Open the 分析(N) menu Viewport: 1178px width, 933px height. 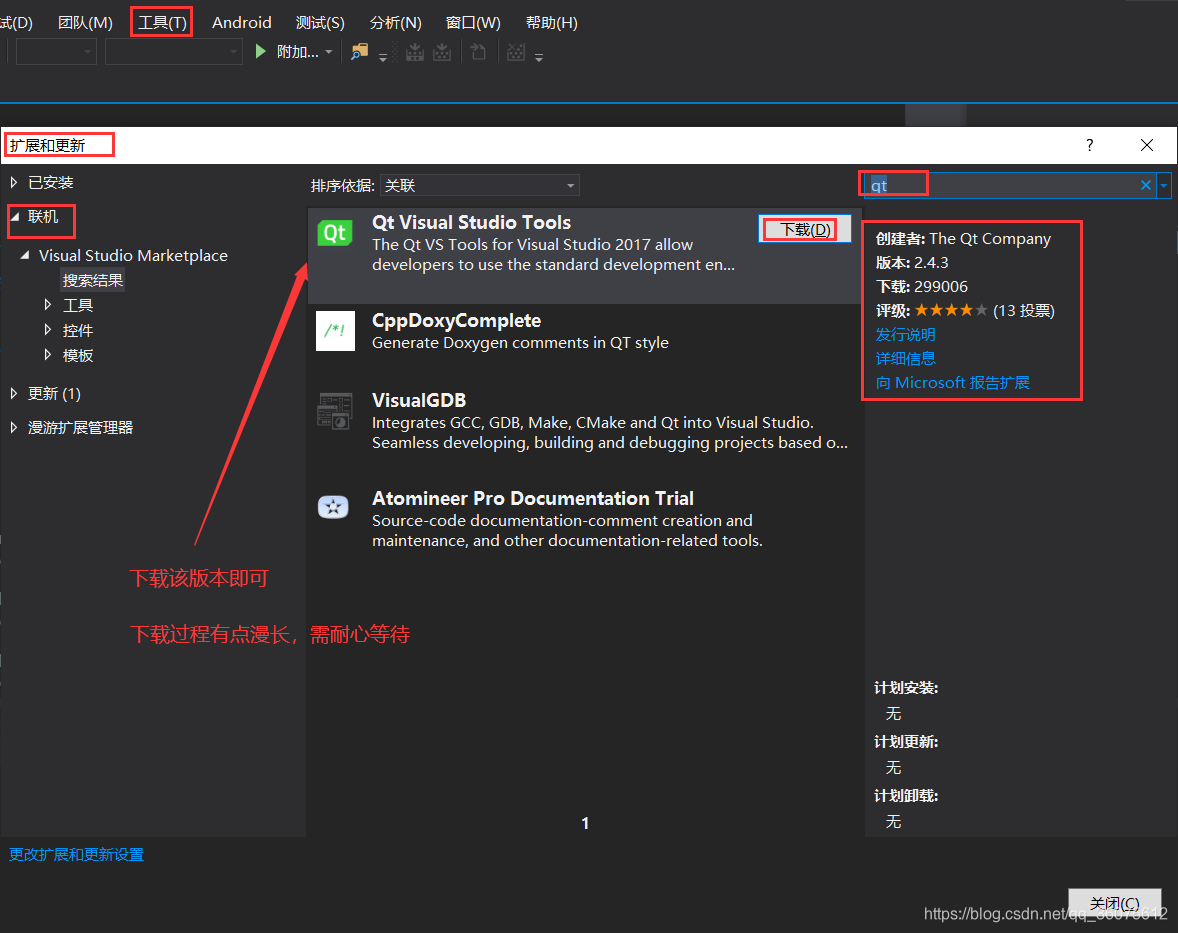point(395,23)
